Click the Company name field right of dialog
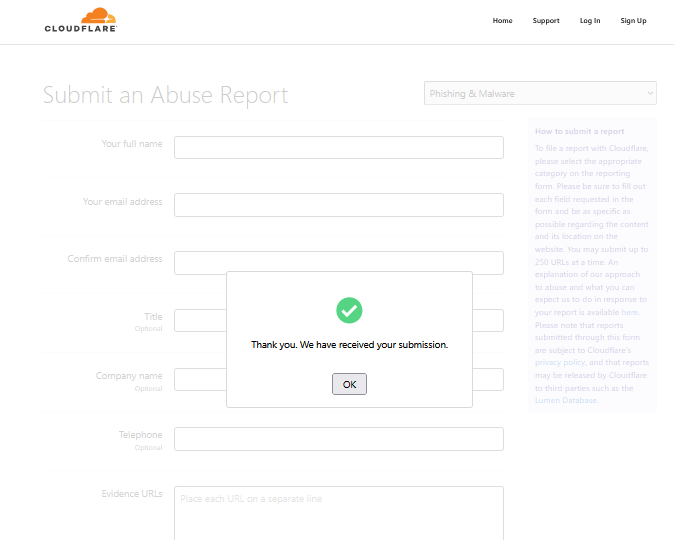Image resolution: width=674 pixels, height=540 pixels. tap(488, 380)
